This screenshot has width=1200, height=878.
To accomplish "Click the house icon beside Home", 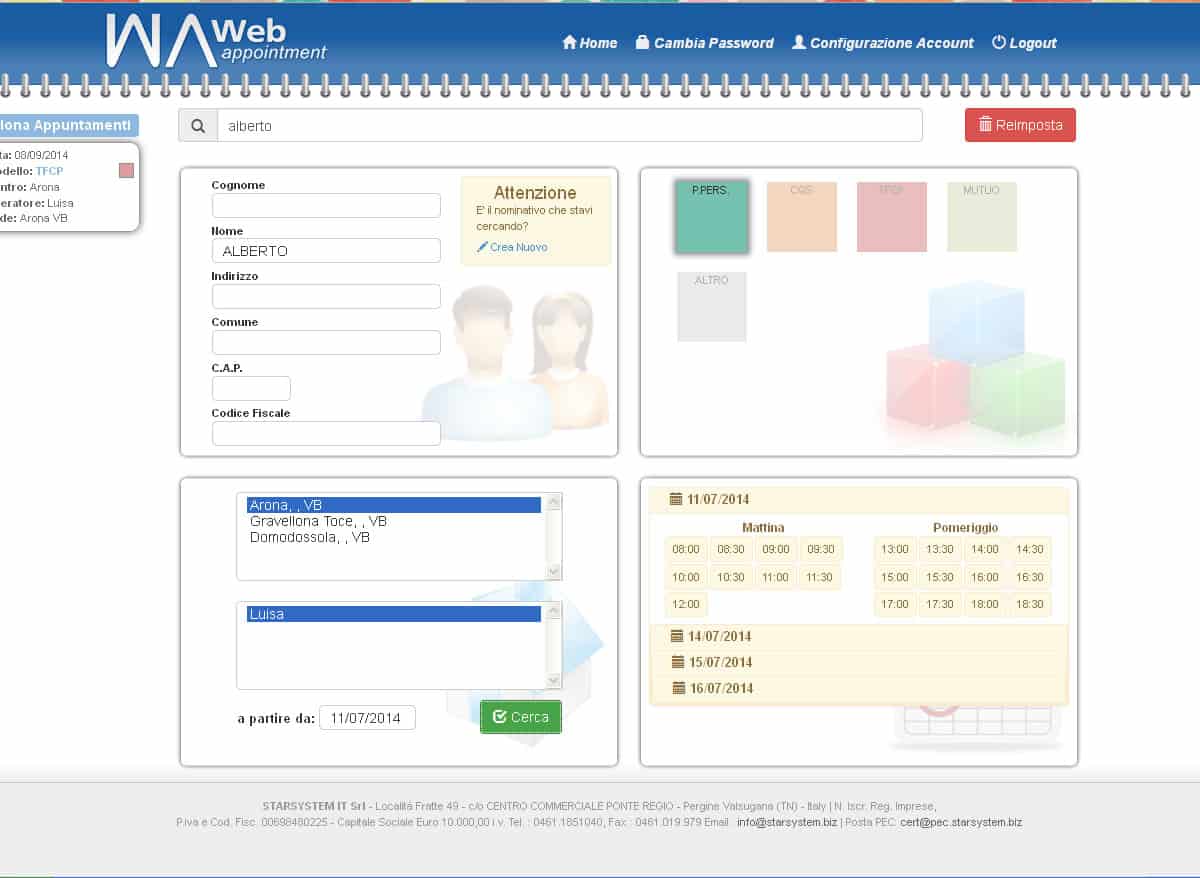I will click(570, 43).
